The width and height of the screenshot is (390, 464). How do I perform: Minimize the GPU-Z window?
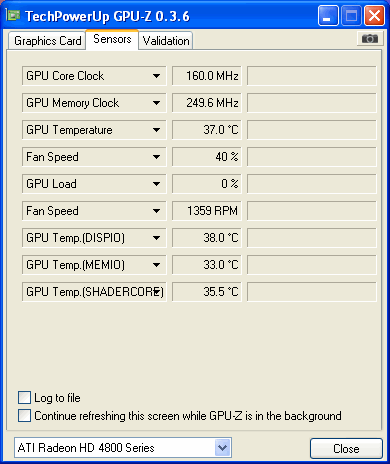pos(328,16)
